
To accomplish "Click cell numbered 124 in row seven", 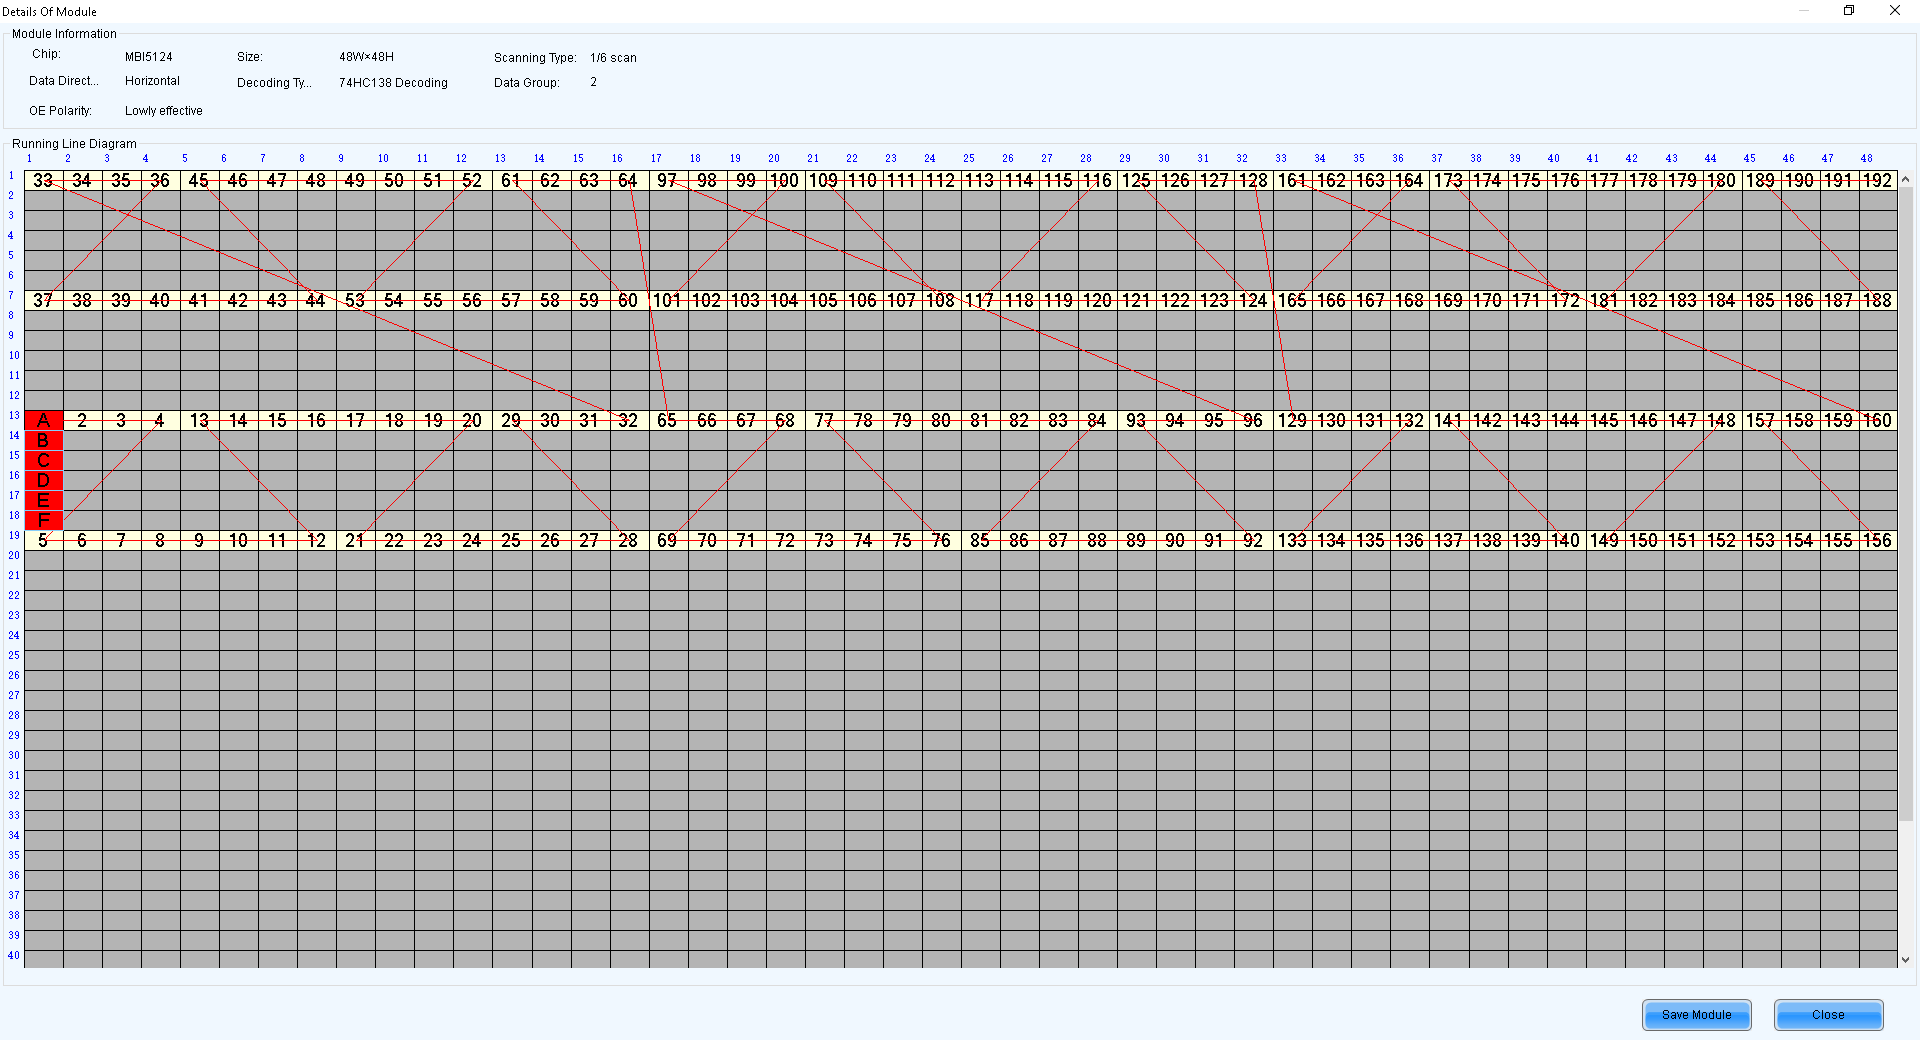I will pos(1254,300).
